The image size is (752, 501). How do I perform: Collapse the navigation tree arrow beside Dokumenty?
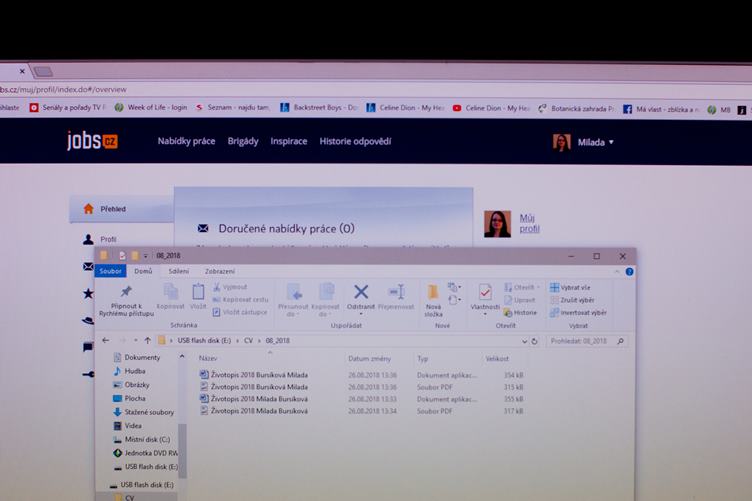click(x=182, y=356)
